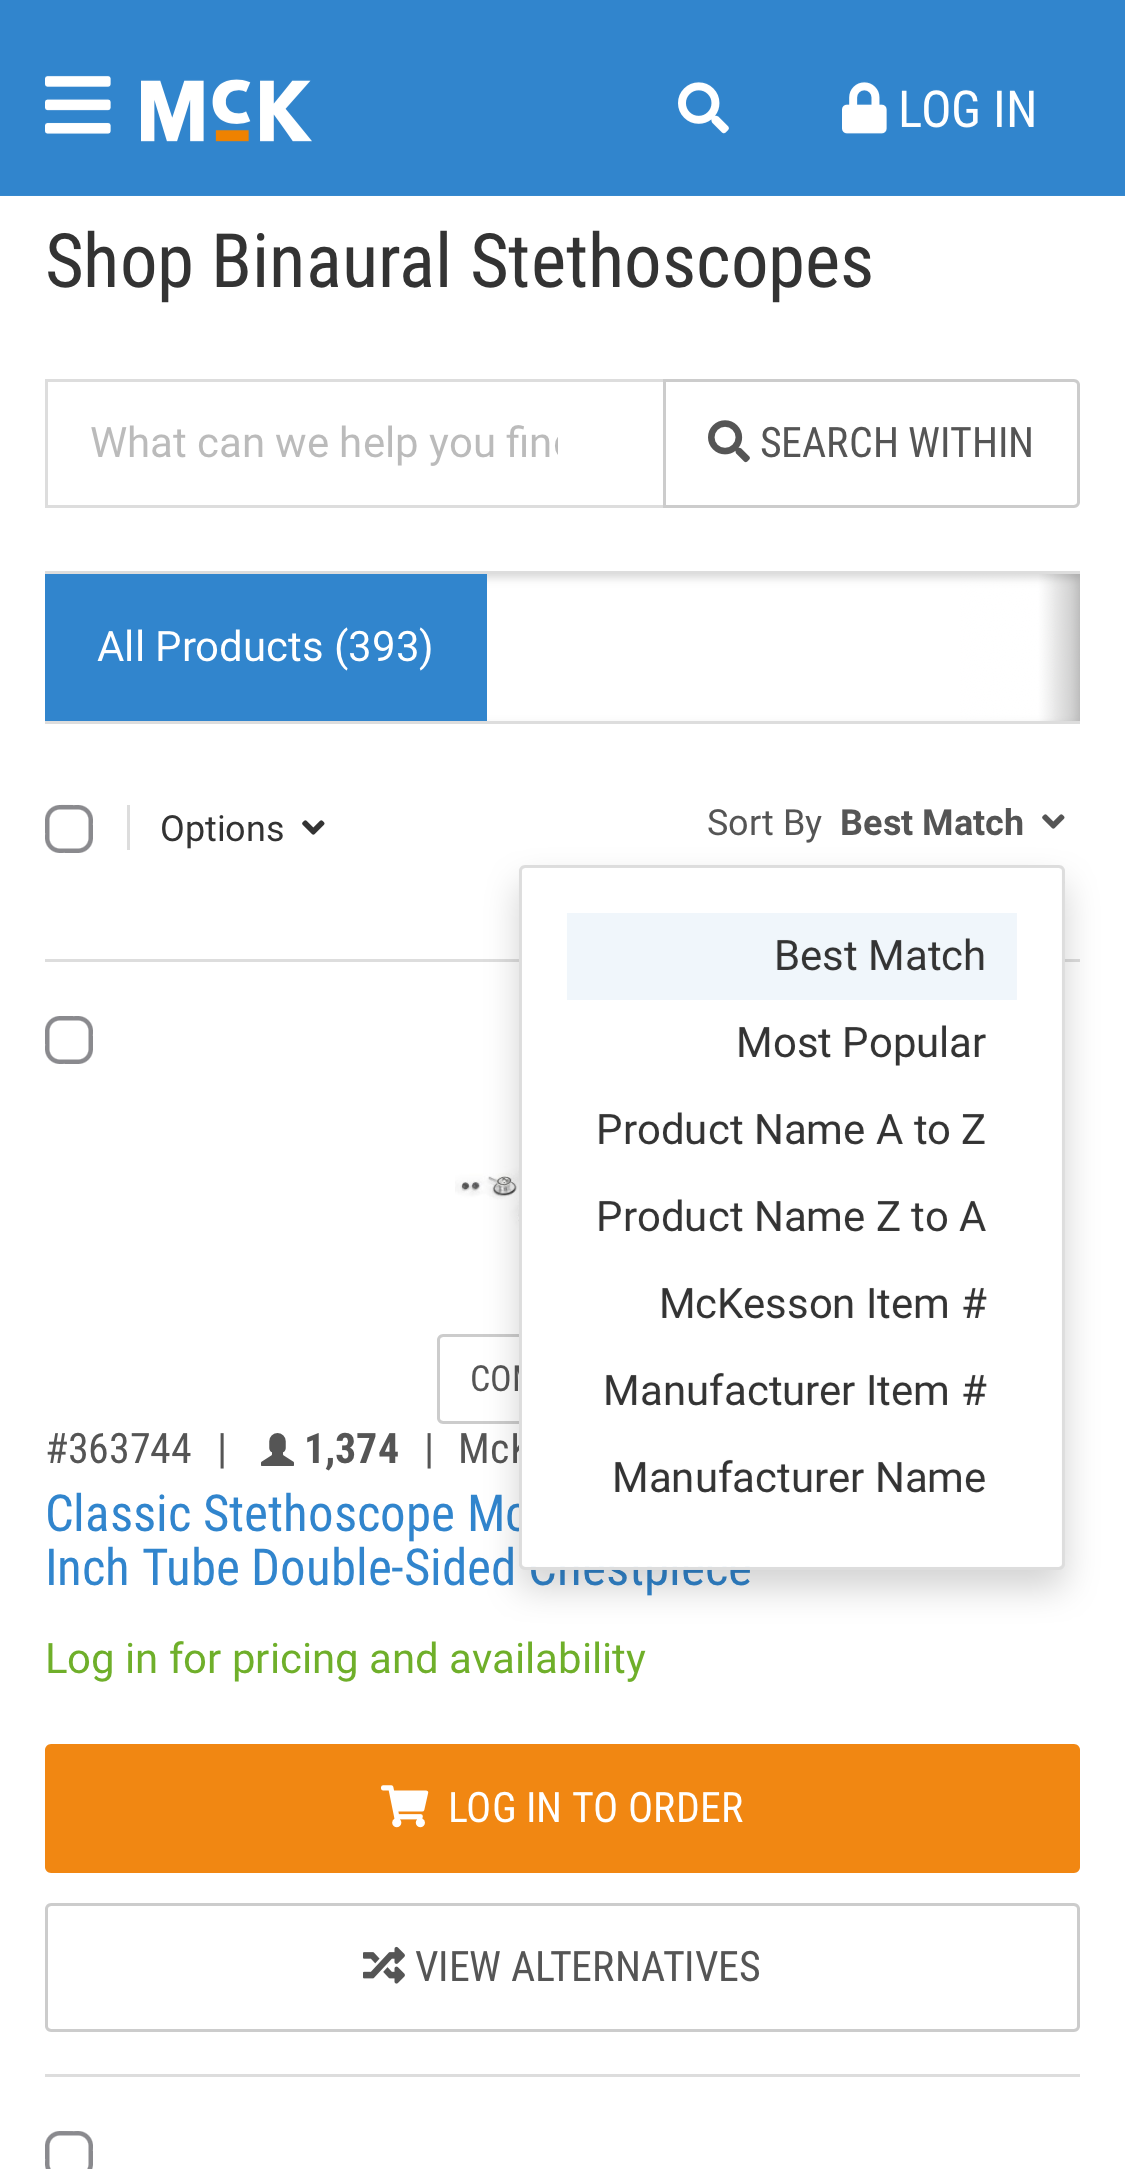Type in the What can we help field
Image resolution: width=1125 pixels, height=2169 pixels.
(x=350, y=442)
